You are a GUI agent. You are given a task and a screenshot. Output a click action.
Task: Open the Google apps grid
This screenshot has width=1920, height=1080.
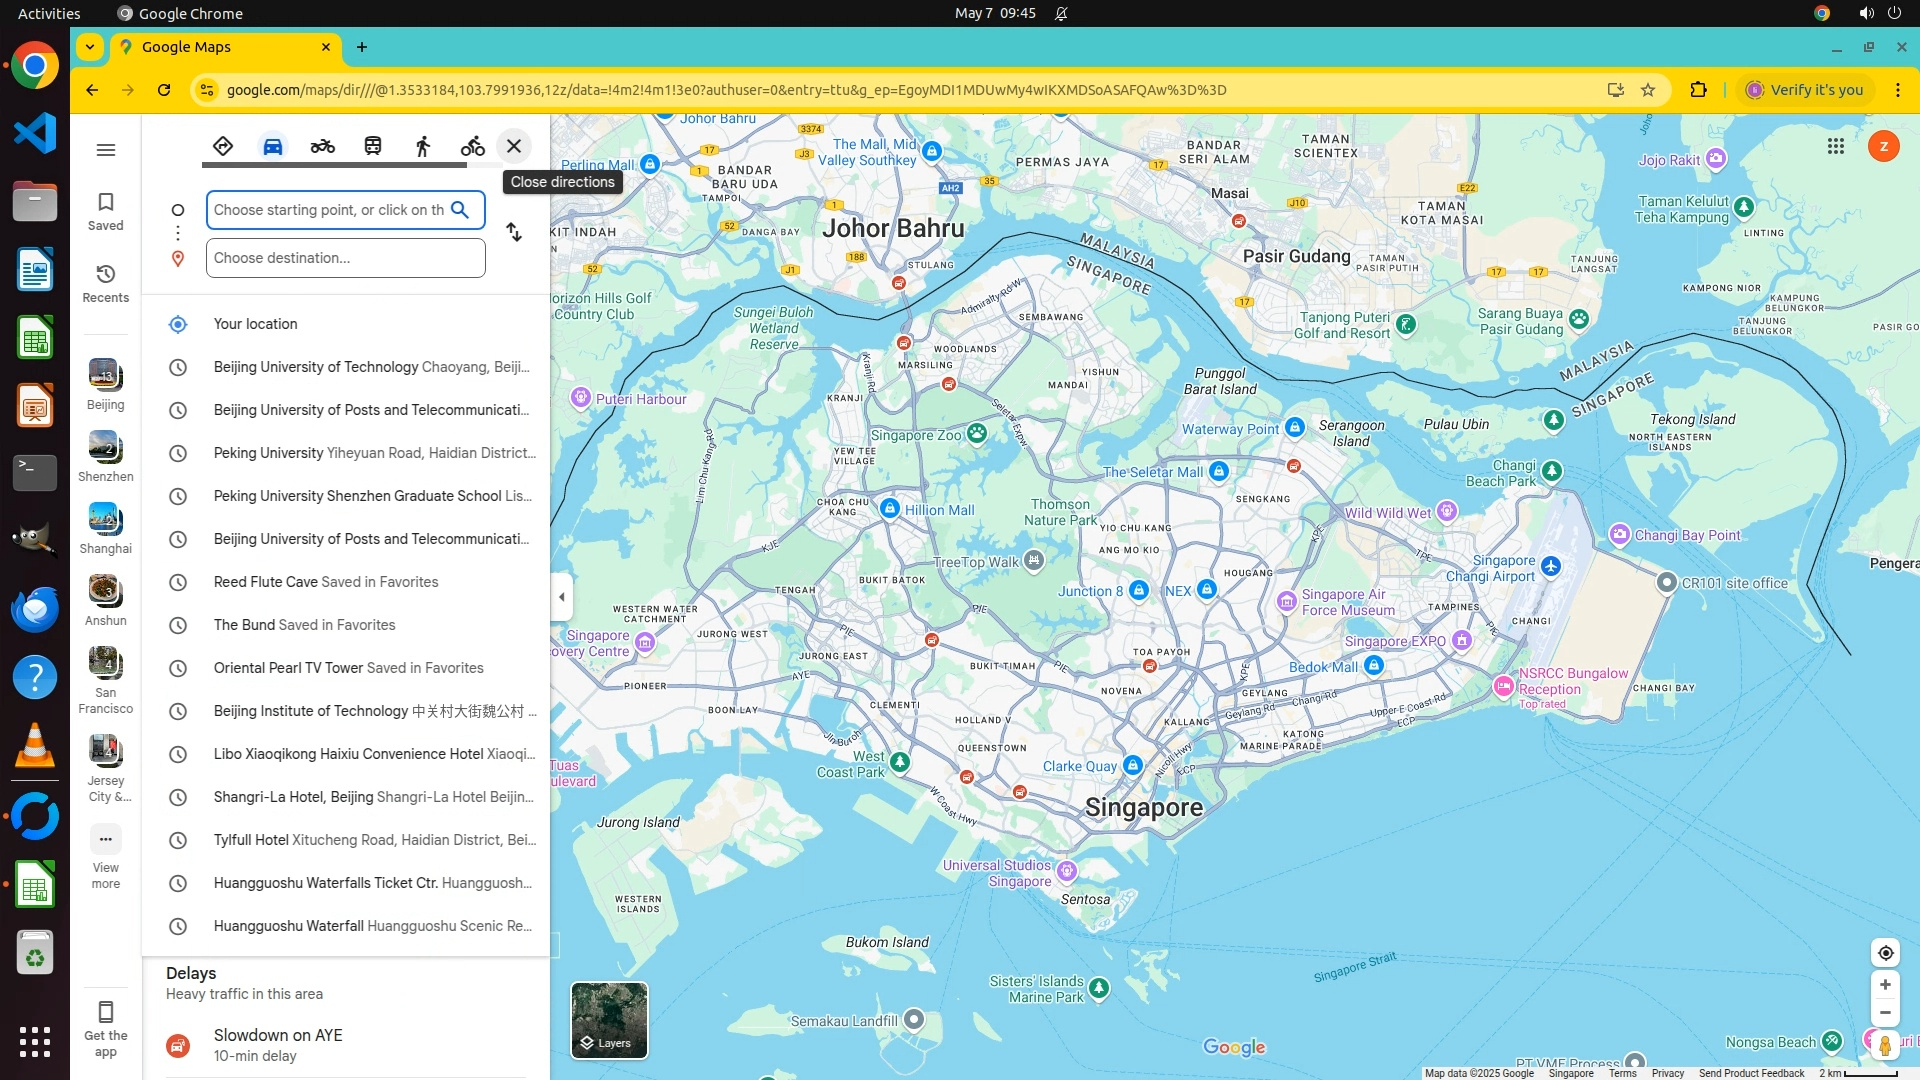[x=1835, y=146]
